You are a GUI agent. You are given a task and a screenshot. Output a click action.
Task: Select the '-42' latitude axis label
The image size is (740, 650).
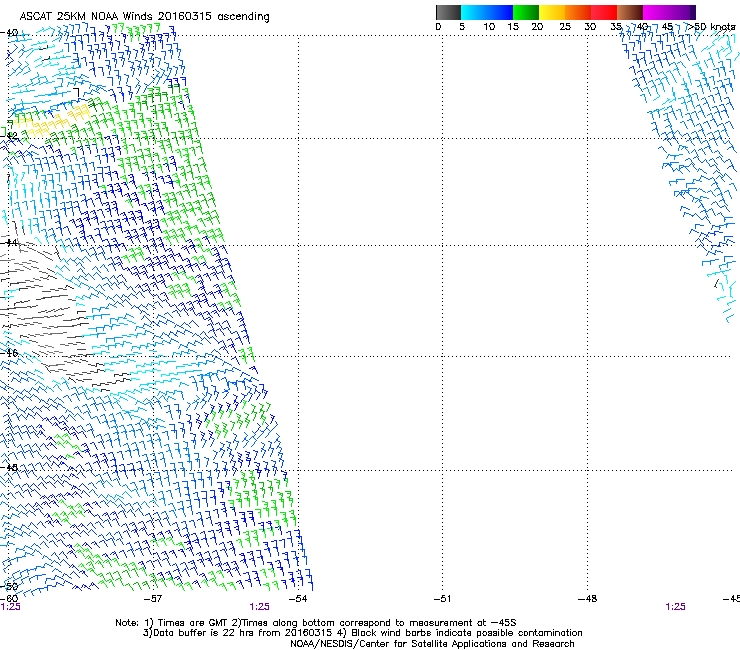click(x=9, y=135)
